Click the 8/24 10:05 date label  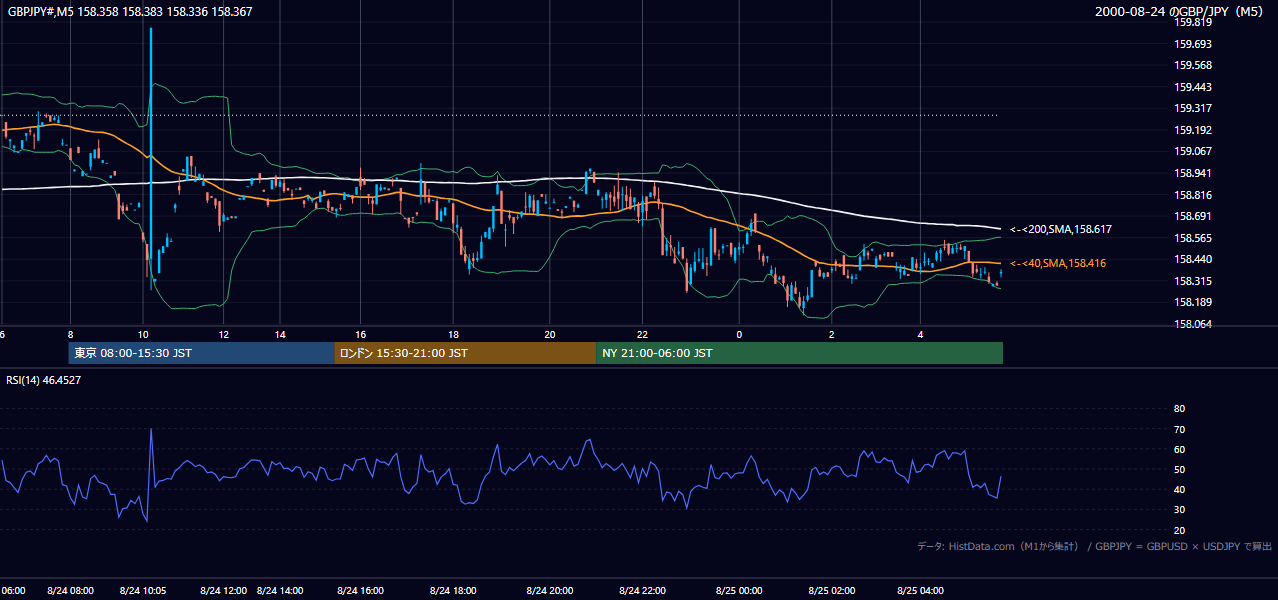point(142,591)
